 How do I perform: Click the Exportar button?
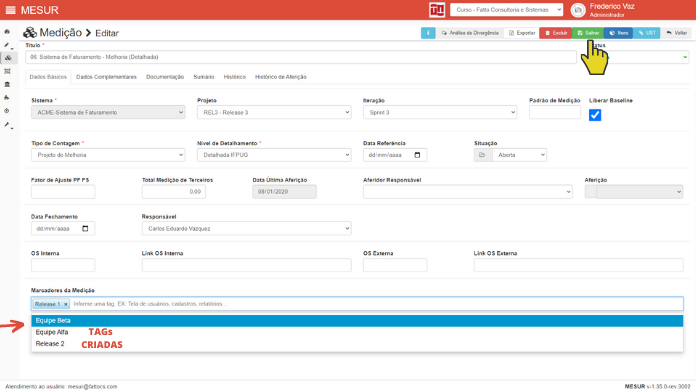[x=522, y=33]
